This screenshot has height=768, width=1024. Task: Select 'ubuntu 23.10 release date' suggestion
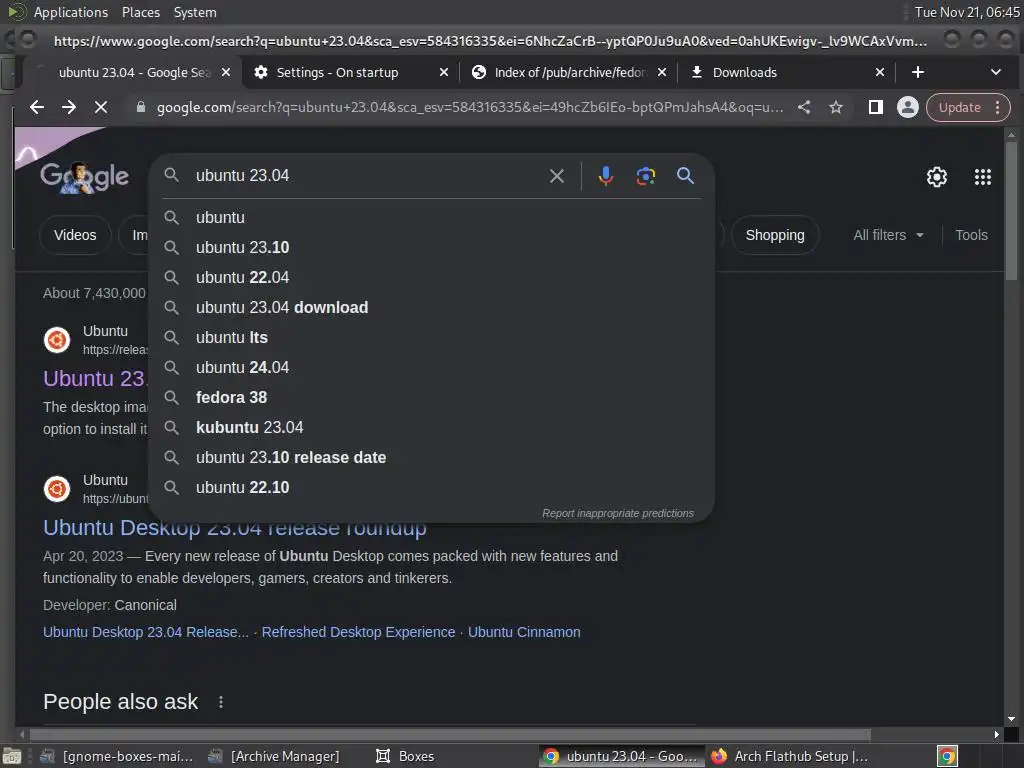[431, 458]
